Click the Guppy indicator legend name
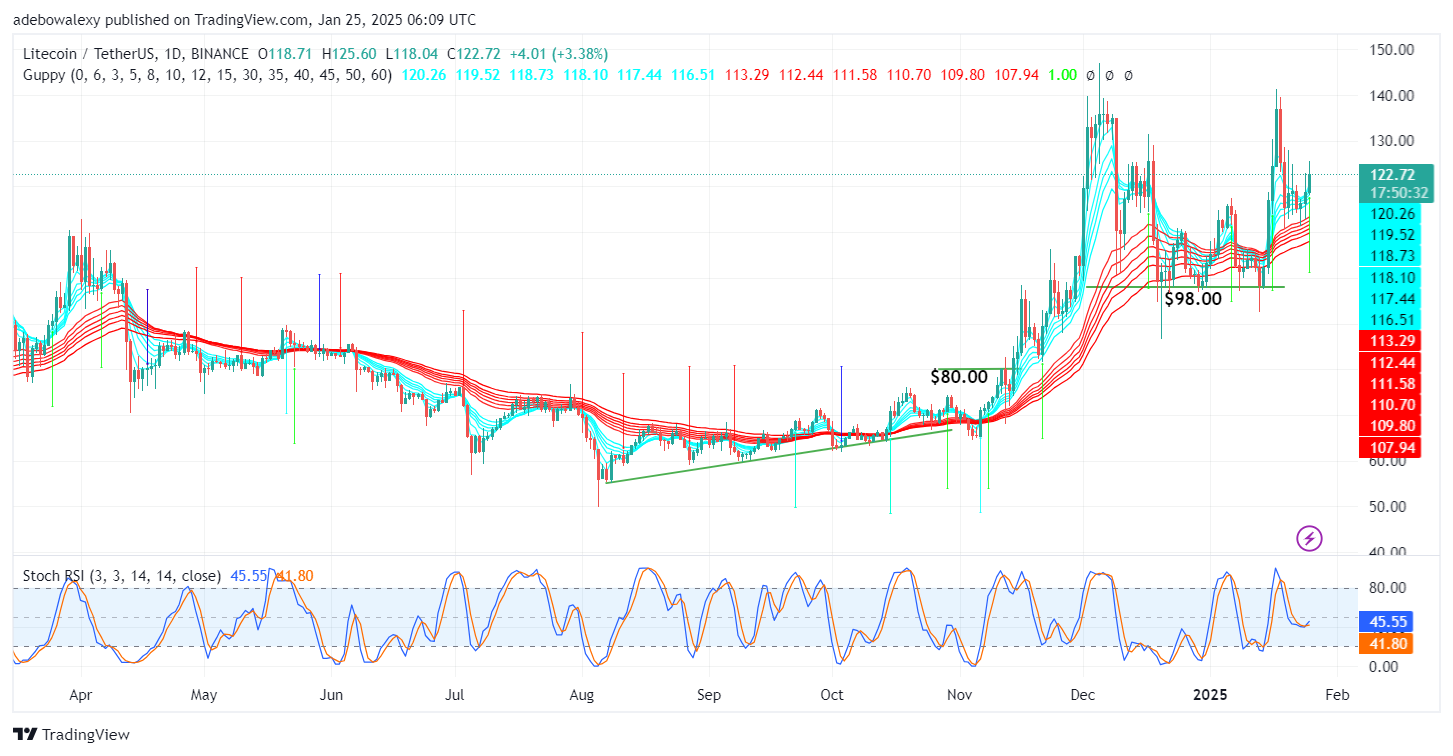The image size is (1453, 756). click(x=44, y=75)
